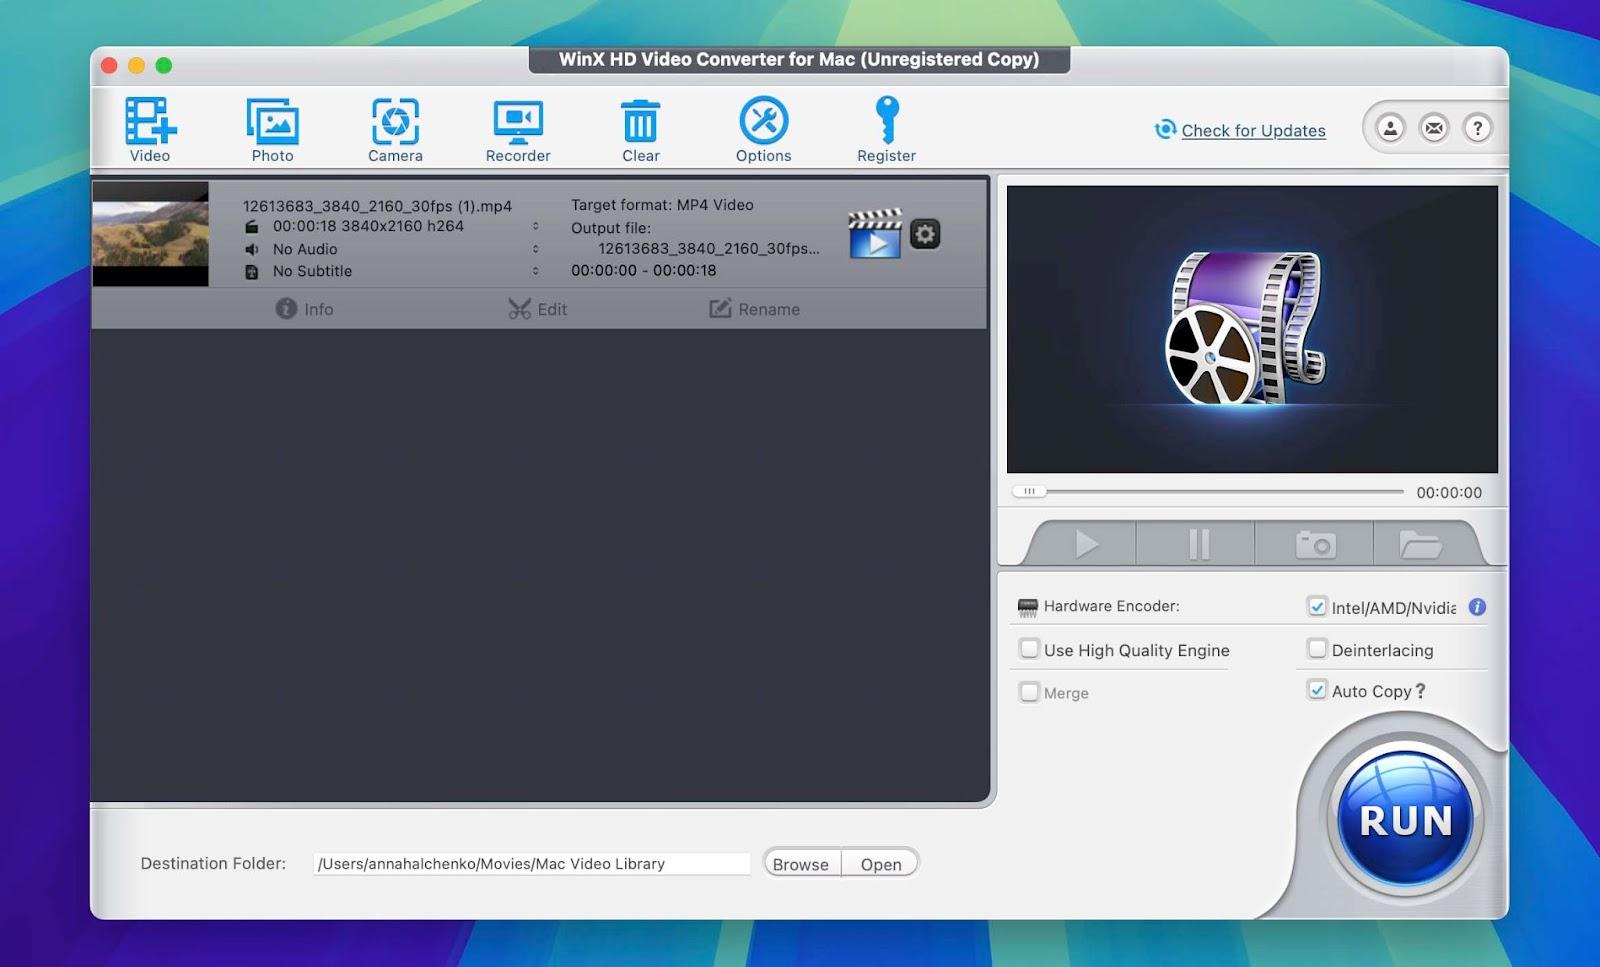Viewport: 1600px width, 967px height.
Task: Take a snapshot with the camera button
Action: (1314, 545)
